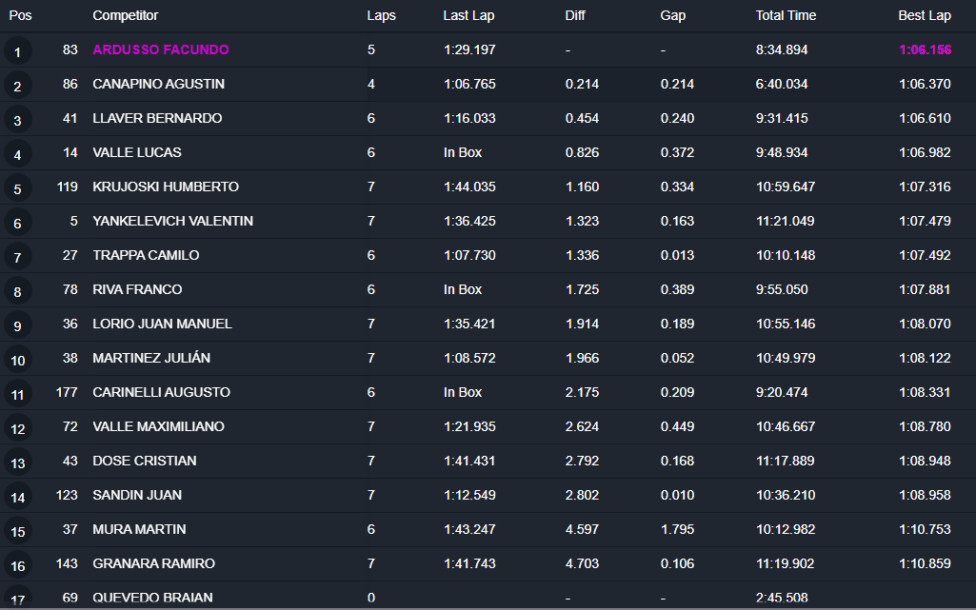976x610 pixels.
Task: Click the Competitor column header
Action: point(125,16)
